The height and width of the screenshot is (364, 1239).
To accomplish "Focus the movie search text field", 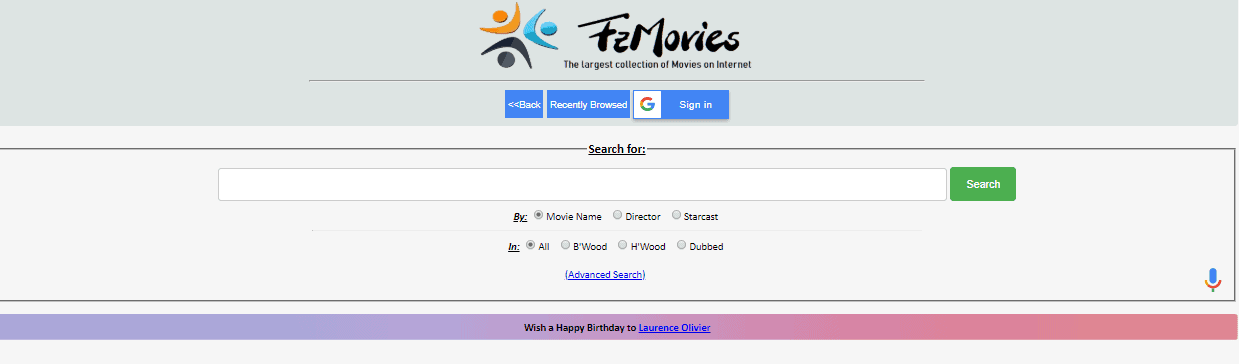I will click(582, 184).
